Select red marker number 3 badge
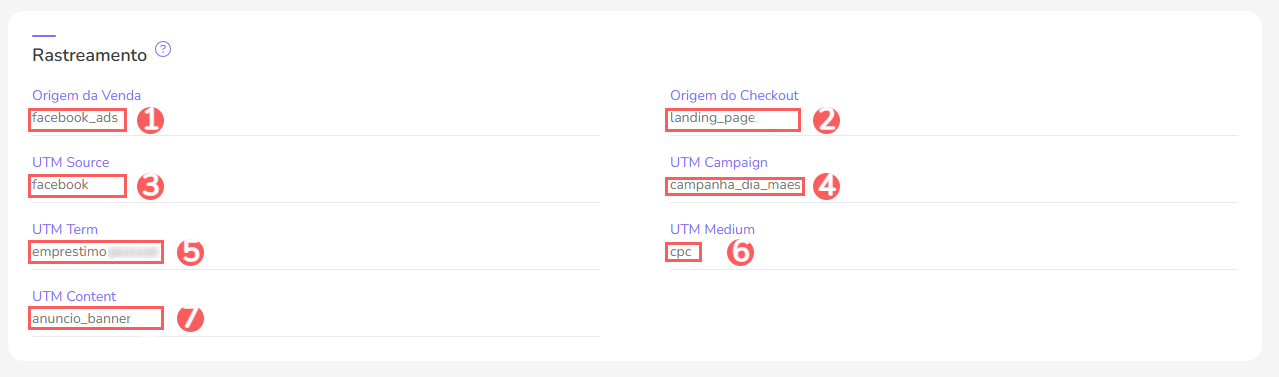Screen dimensions: 1279x377 [150, 187]
